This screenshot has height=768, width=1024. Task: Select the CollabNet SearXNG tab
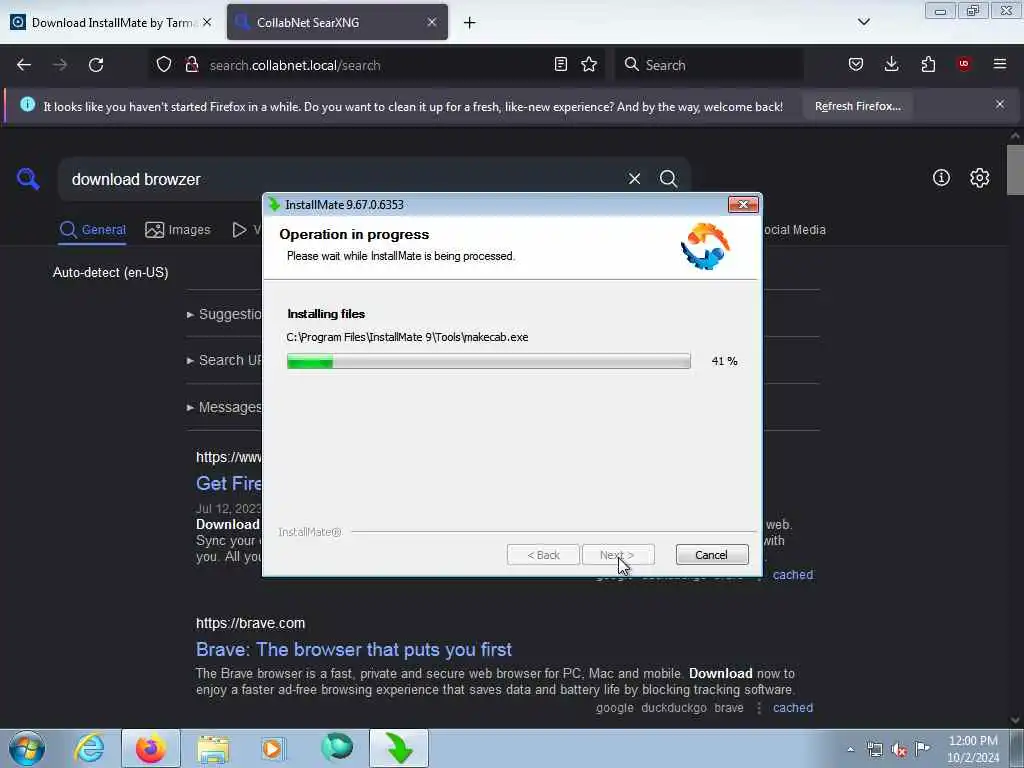pyautogui.click(x=337, y=23)
